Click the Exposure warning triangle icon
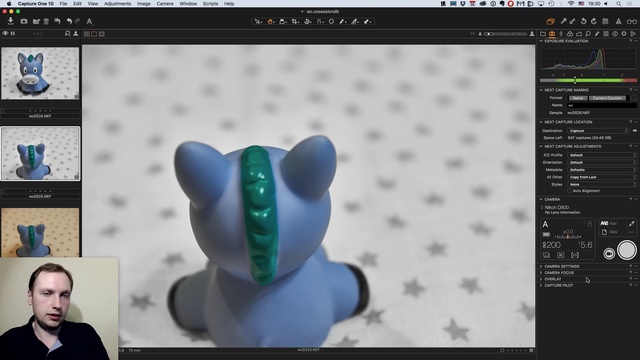The image size is (640, 360). 618,21
